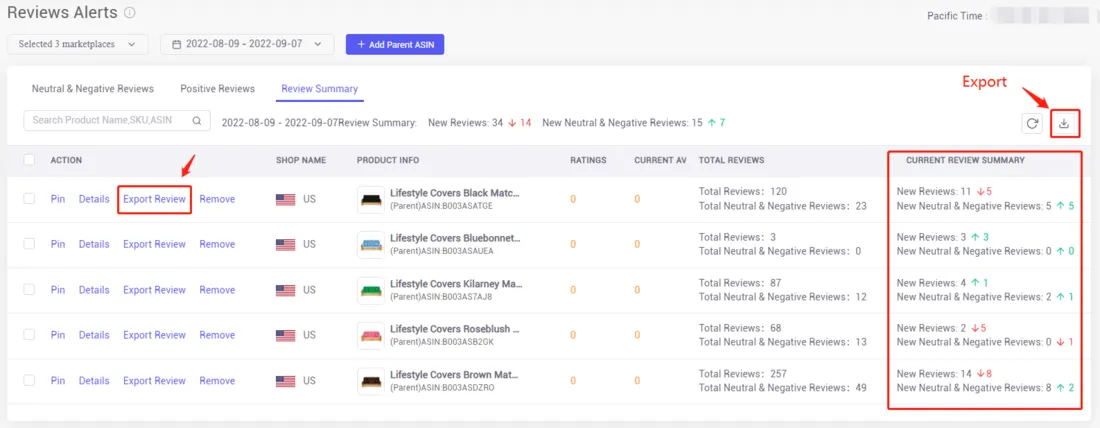
Task: Click the PRODUCT INFO column header
Action: 388,161
